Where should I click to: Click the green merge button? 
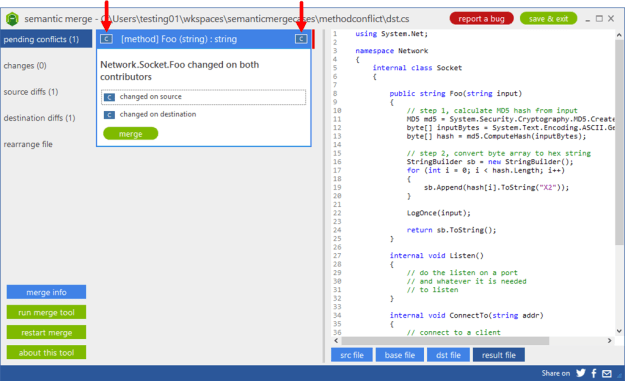pos(131,134)
